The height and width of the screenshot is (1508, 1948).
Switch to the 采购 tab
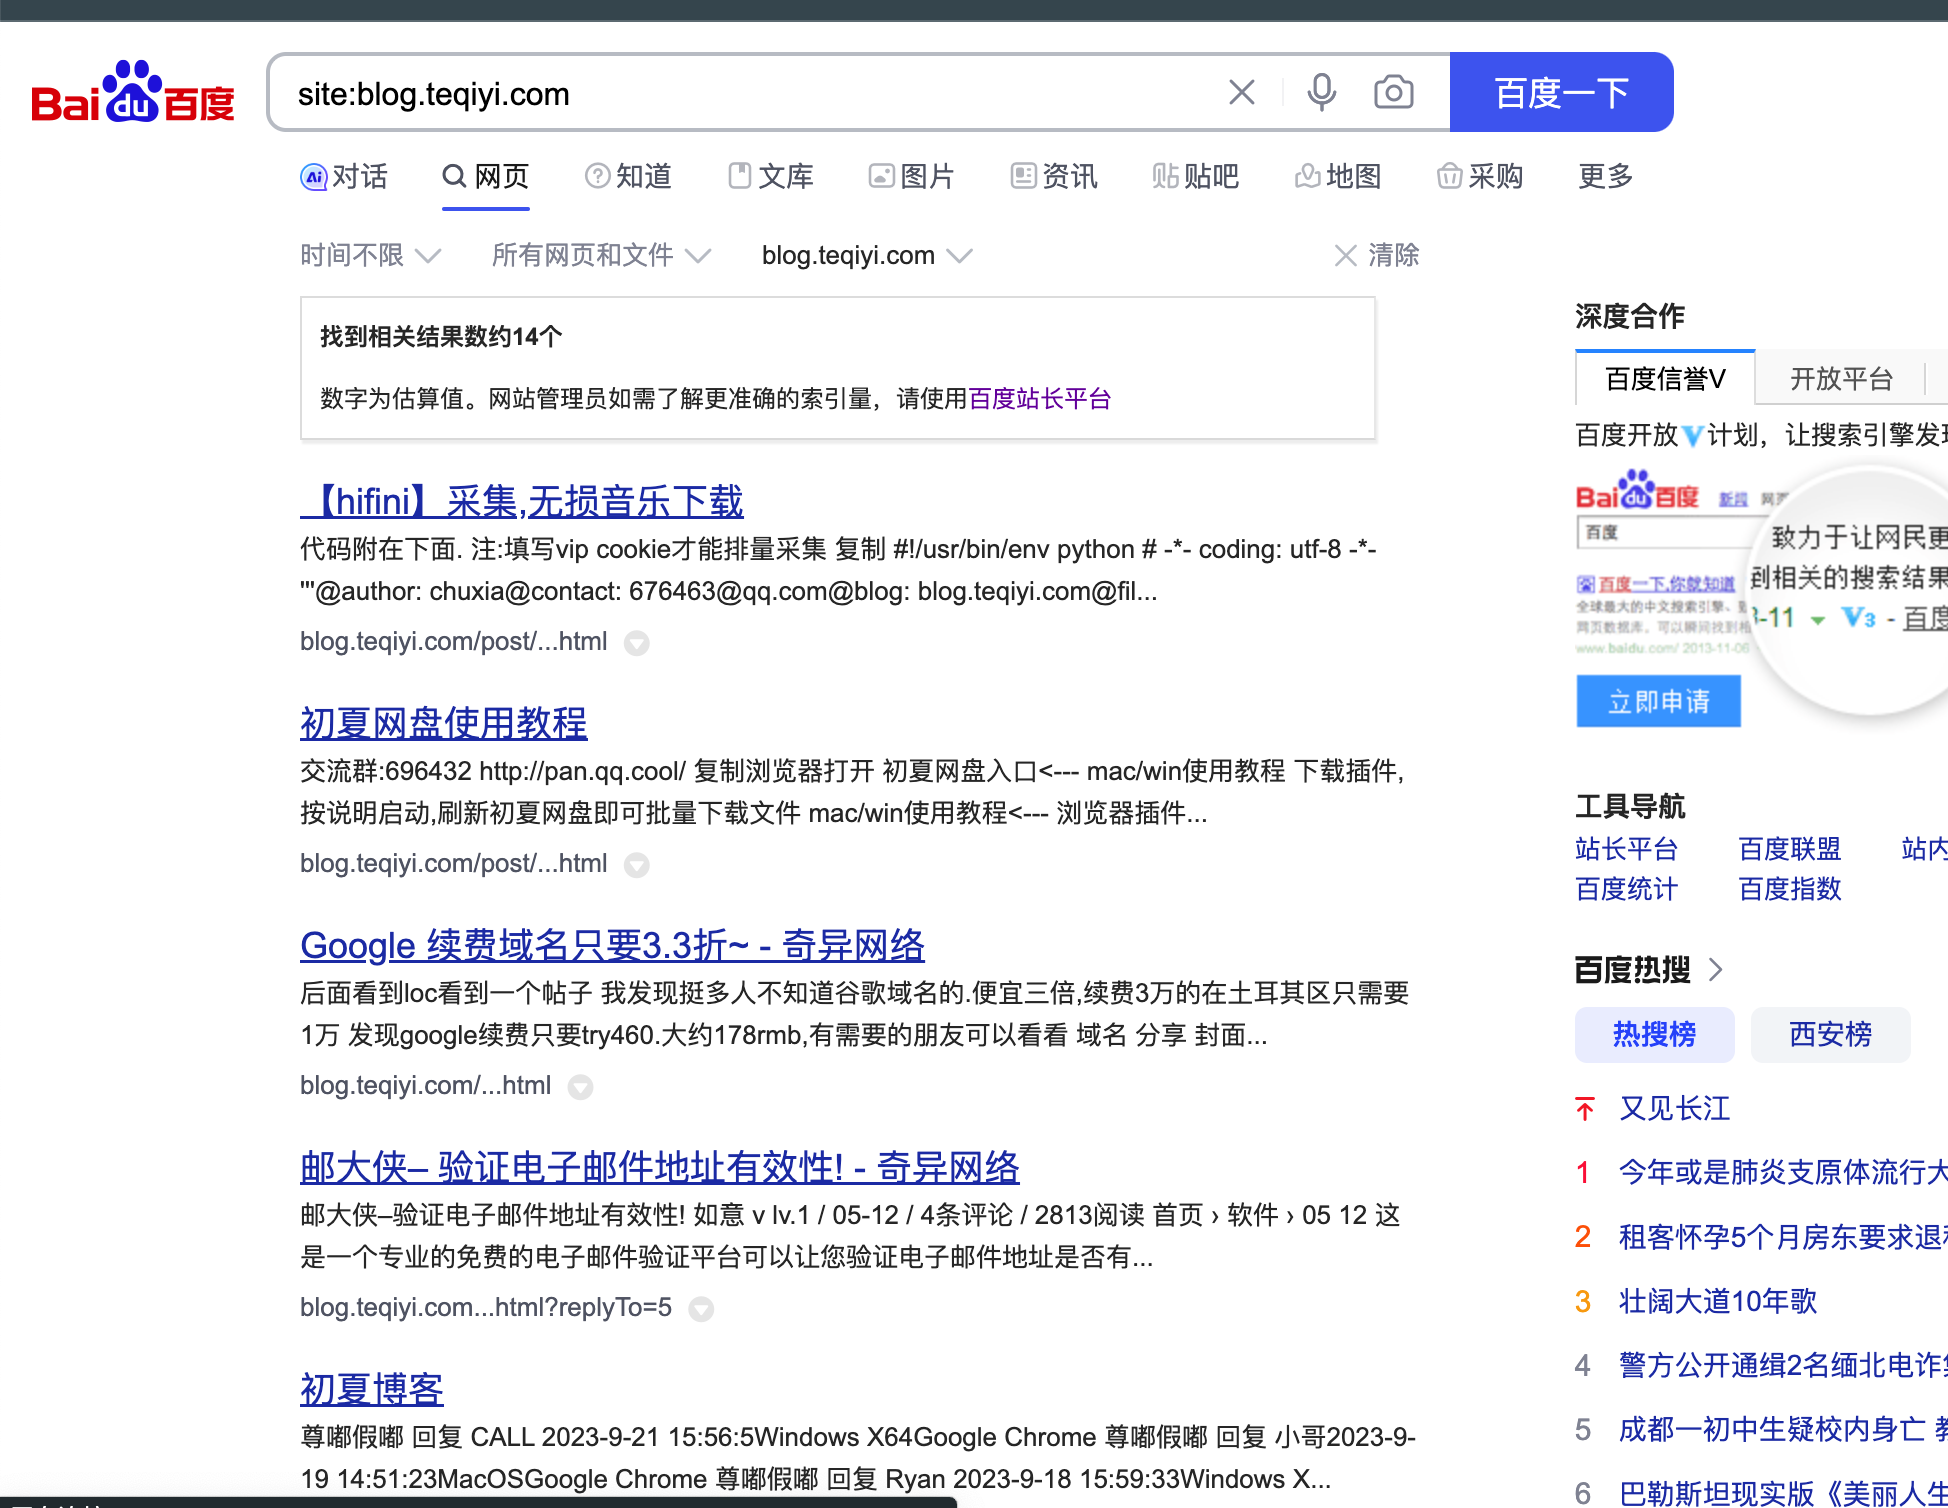(1480, 176)
